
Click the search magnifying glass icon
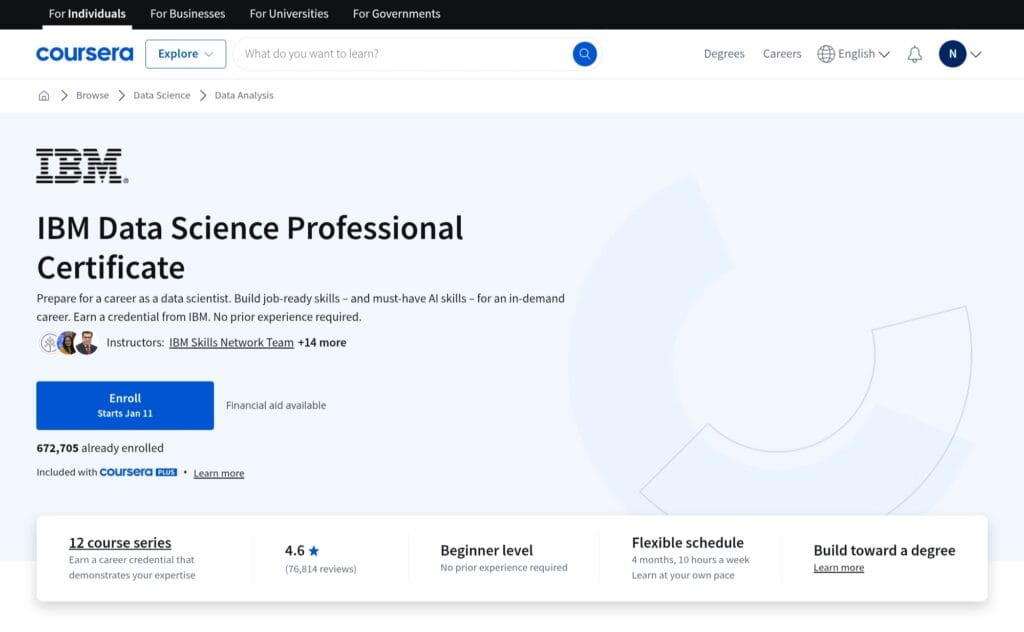pos(585,54)
